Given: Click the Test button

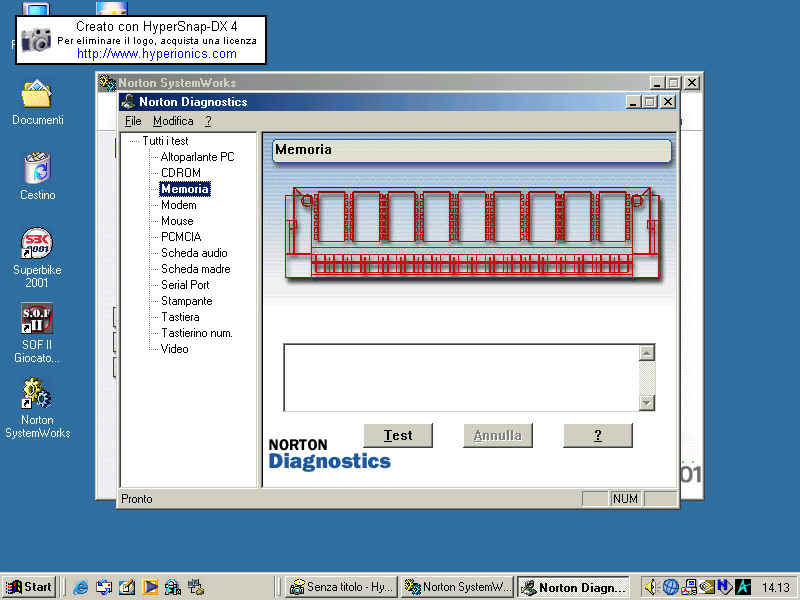Looking at the screenshot, I should 398,435.
